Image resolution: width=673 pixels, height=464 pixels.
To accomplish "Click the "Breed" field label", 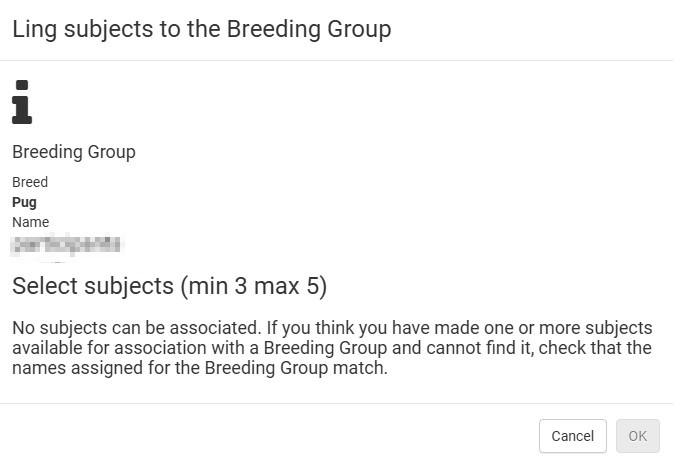I will 30,183.
